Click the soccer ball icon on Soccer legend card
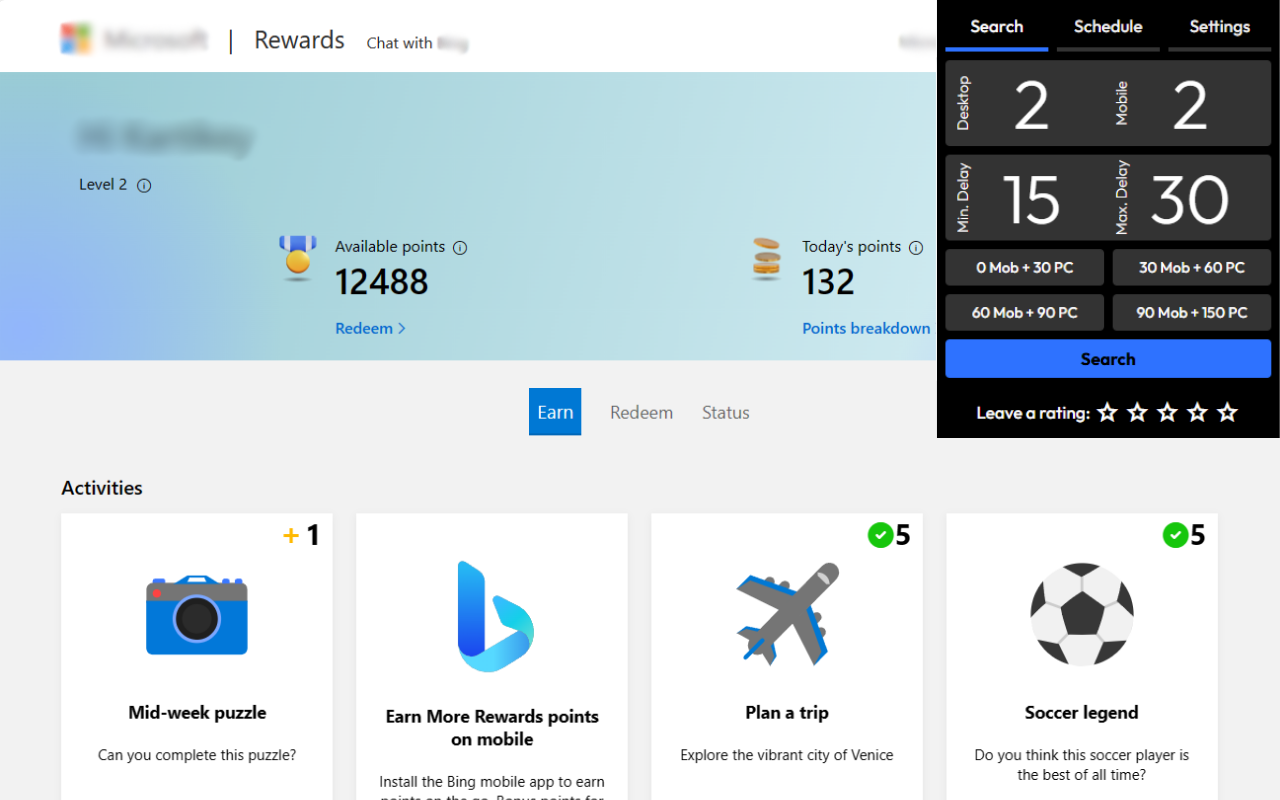The height and width of the screenshot is (800, 1280). click(x=1081, y=615)
